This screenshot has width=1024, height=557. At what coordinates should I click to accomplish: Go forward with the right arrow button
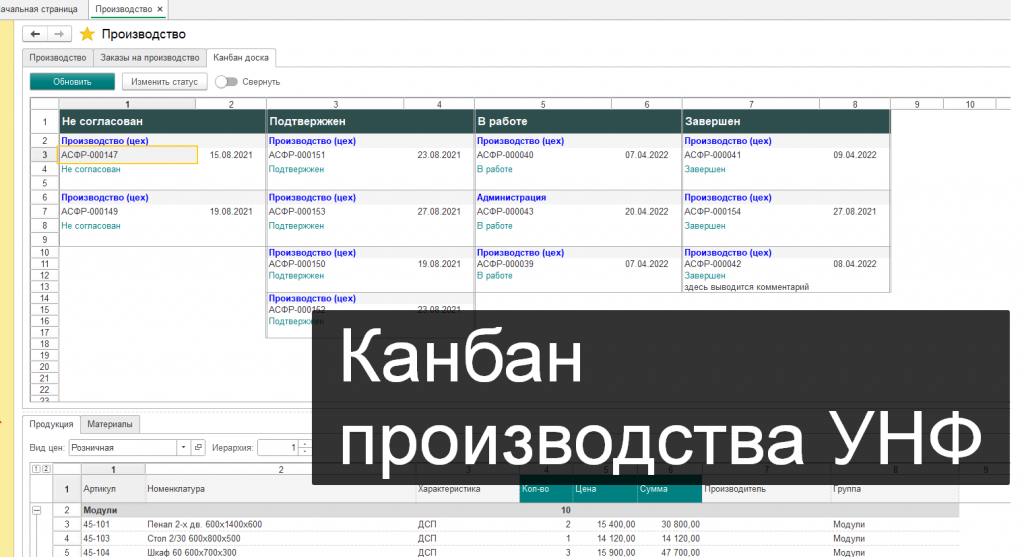pos(59,34)
